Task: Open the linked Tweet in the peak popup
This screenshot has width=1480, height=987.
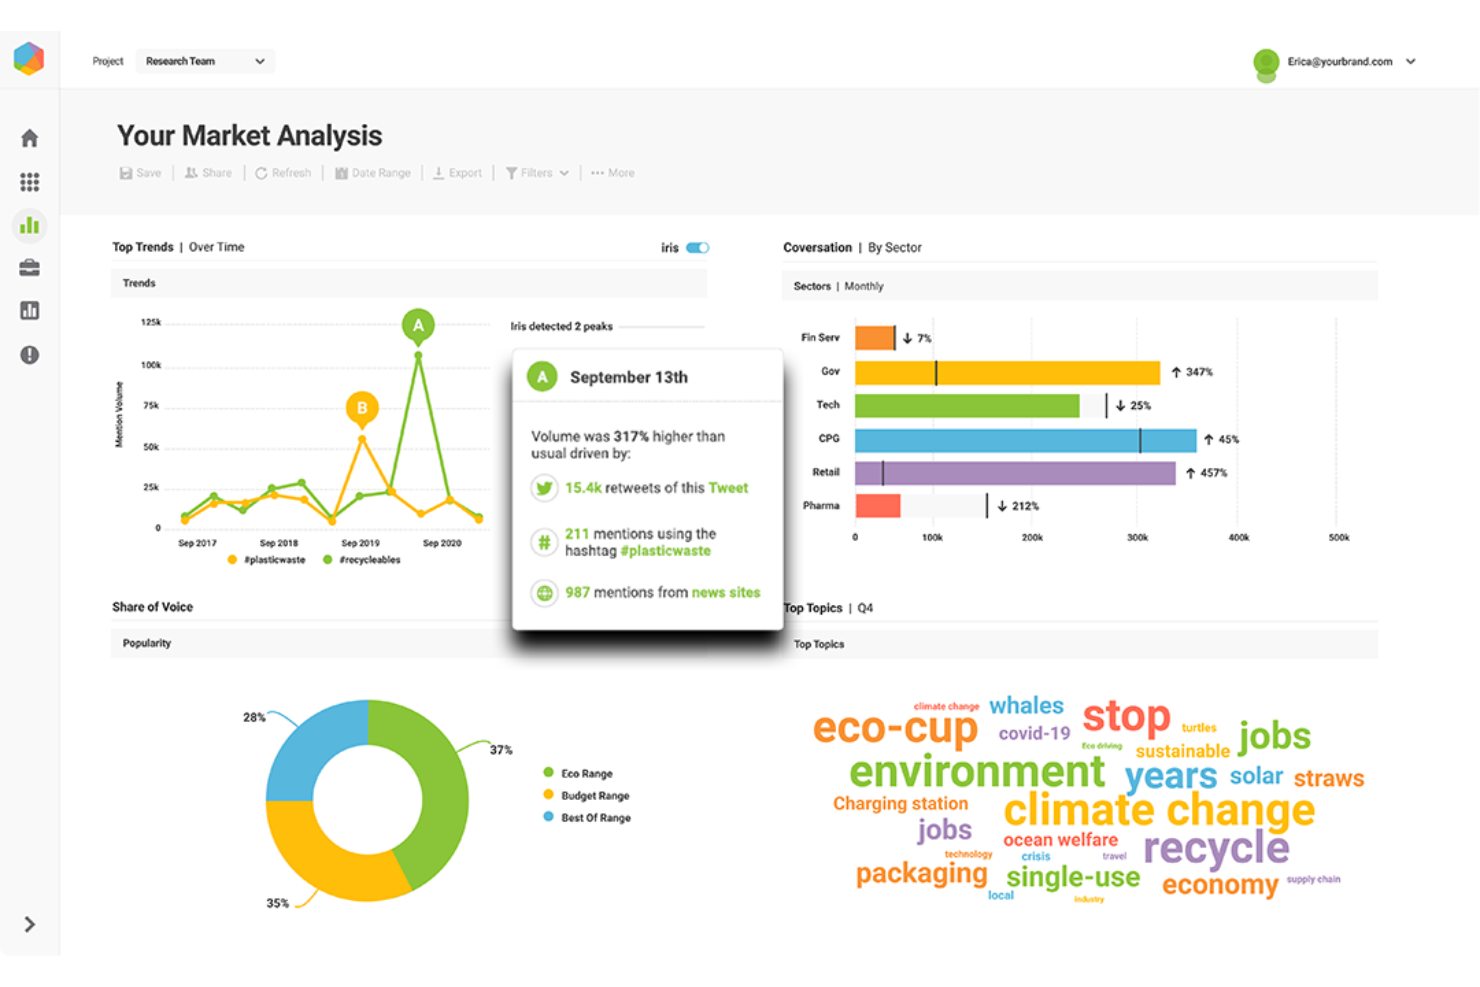Action: tap(729, 488)
